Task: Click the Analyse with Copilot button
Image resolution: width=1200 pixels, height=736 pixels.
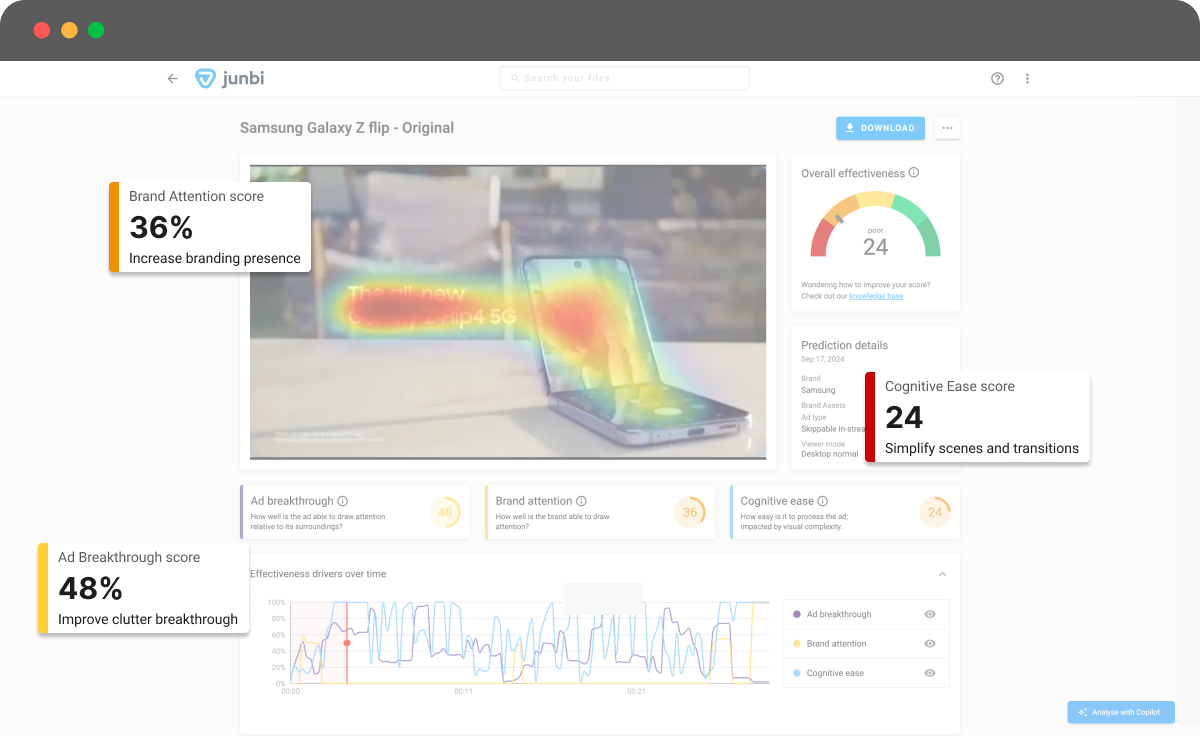Action: click(x=1121, y=712)
